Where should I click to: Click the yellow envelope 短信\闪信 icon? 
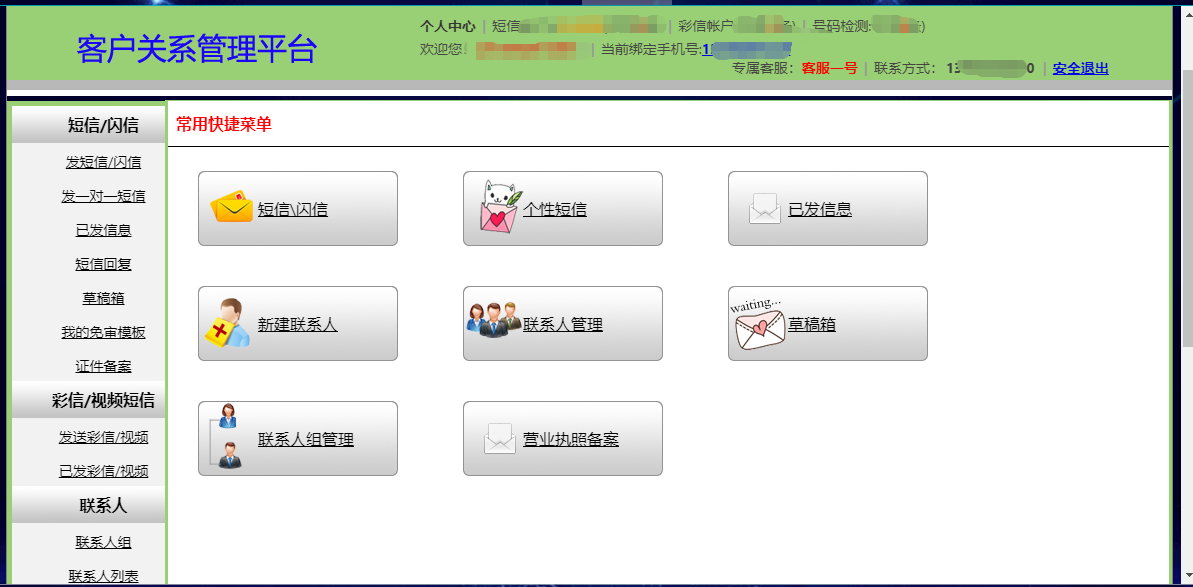click(231, 206)
